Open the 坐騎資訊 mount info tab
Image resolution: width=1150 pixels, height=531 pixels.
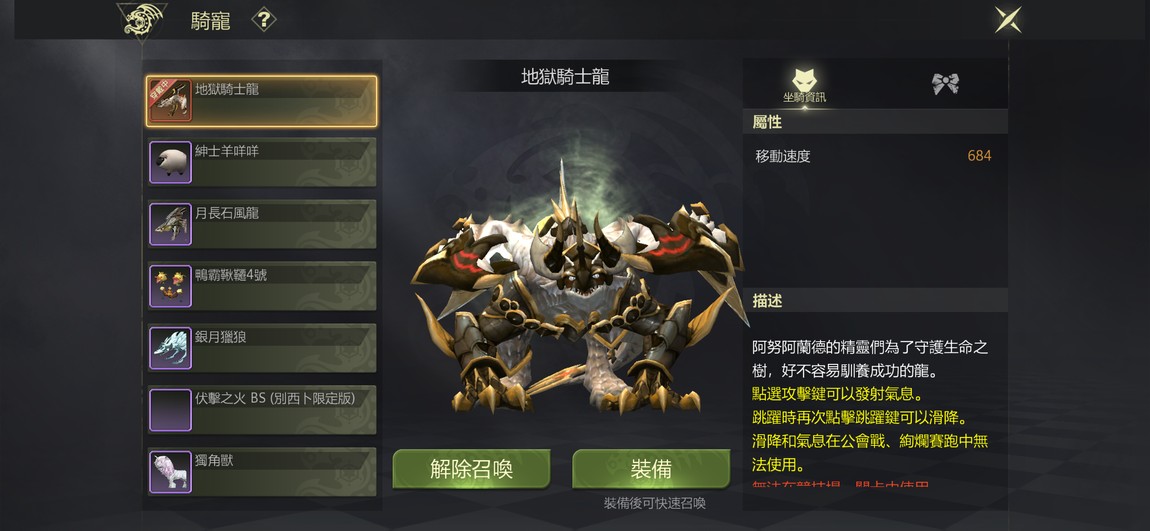pyautogui.click(x=805, y=84)
